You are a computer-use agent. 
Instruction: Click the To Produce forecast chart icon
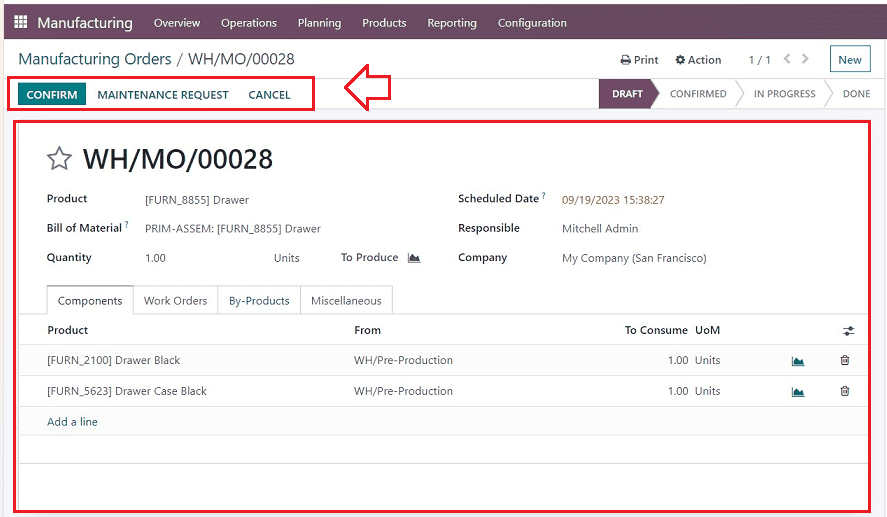tap(414, 258)
